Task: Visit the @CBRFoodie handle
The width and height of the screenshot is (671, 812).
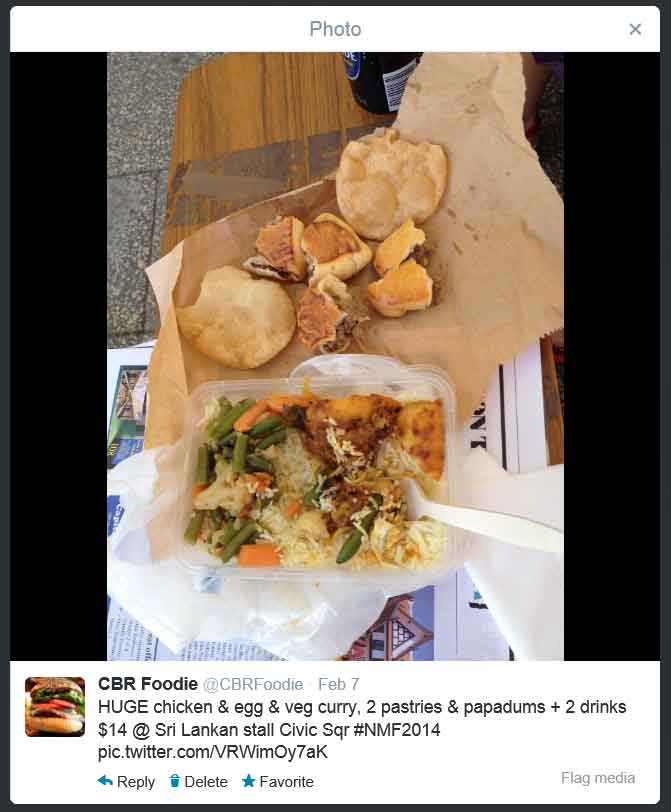Action: [x=253, y=684]
